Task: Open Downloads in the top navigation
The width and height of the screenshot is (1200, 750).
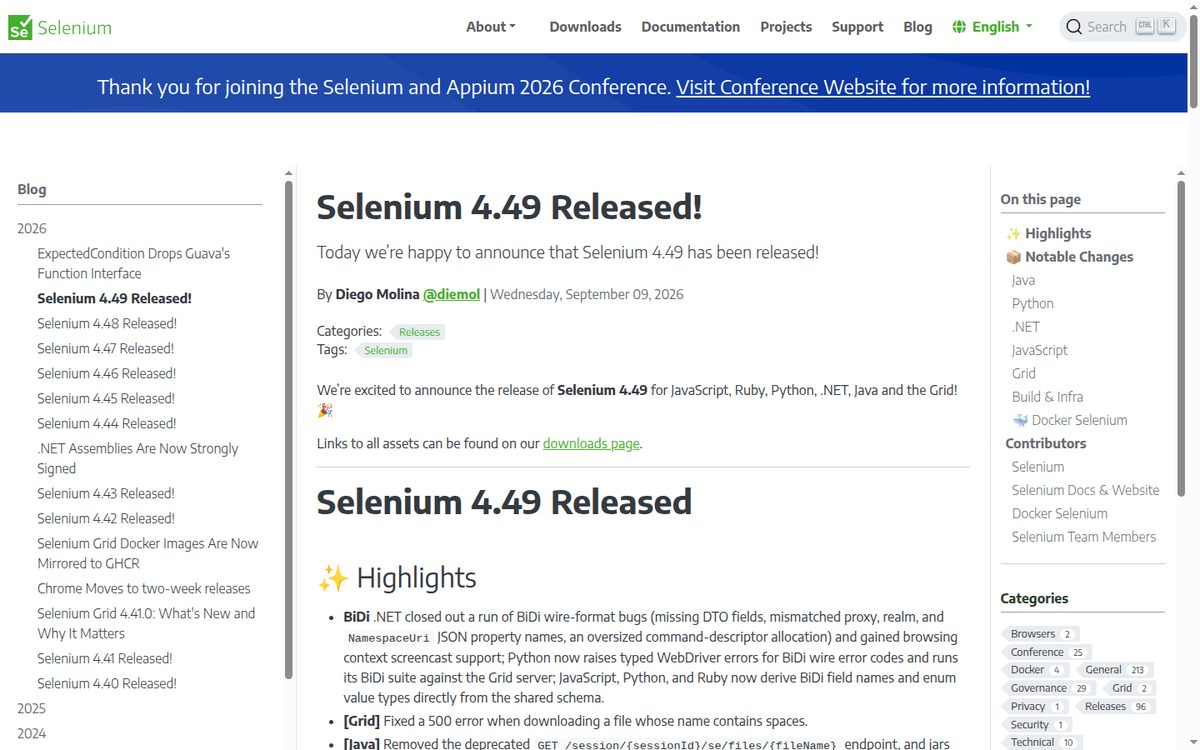Action: [x=585, y=27]
